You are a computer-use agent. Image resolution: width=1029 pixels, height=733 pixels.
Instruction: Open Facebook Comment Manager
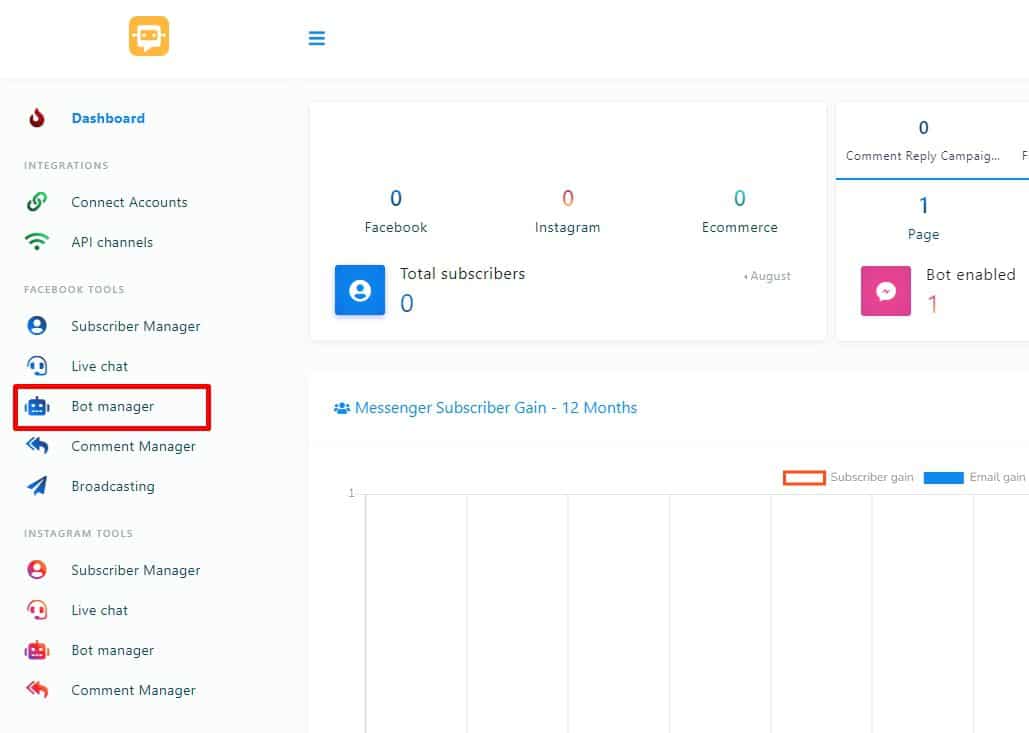point(133,446)
